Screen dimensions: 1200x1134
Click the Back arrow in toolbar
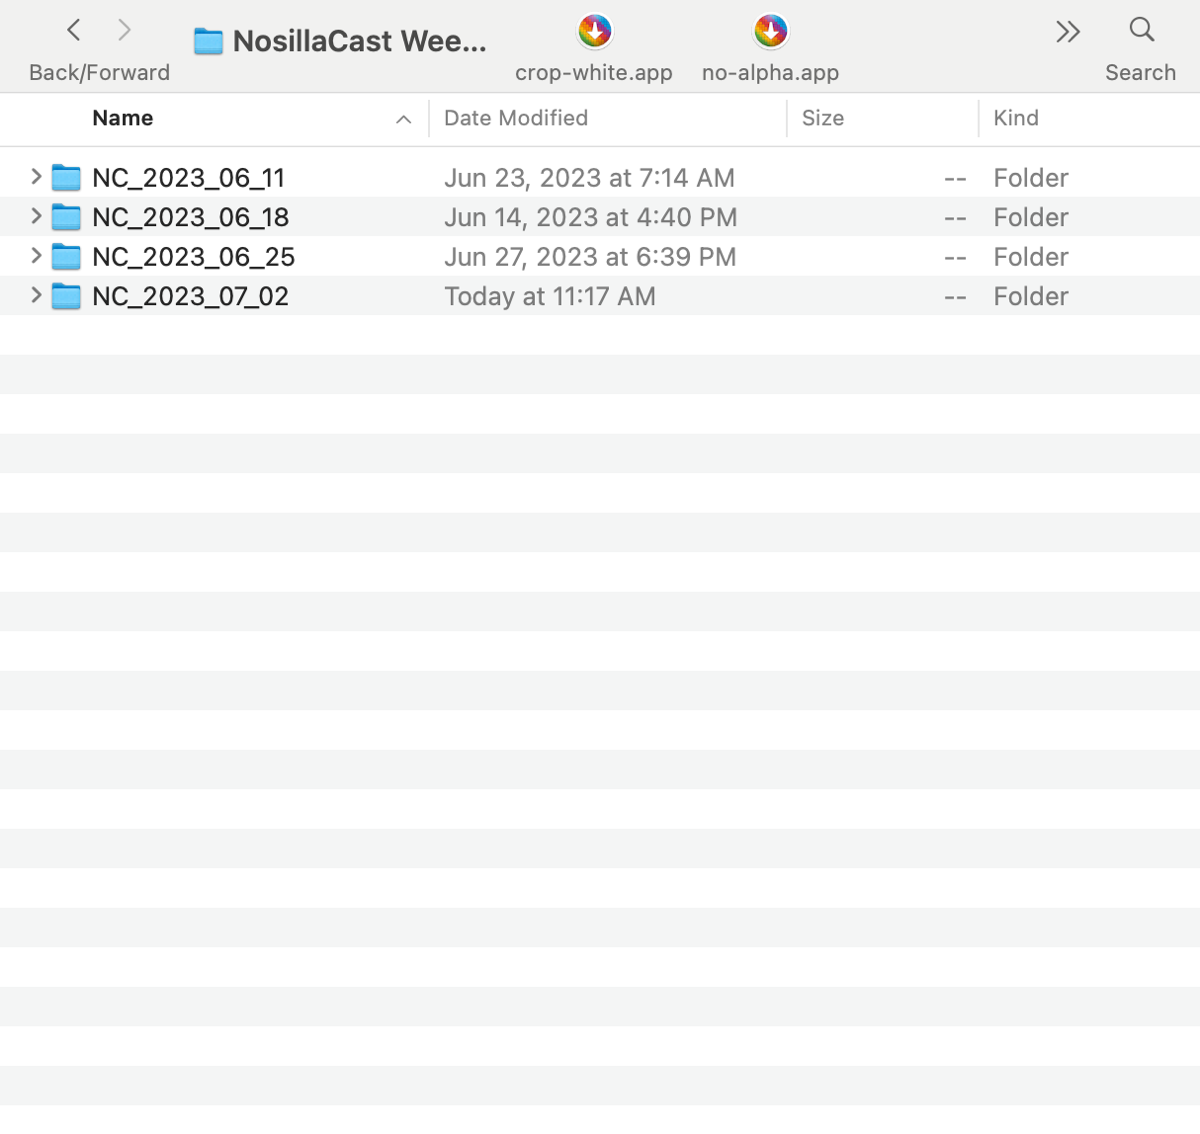coord(74,30)
